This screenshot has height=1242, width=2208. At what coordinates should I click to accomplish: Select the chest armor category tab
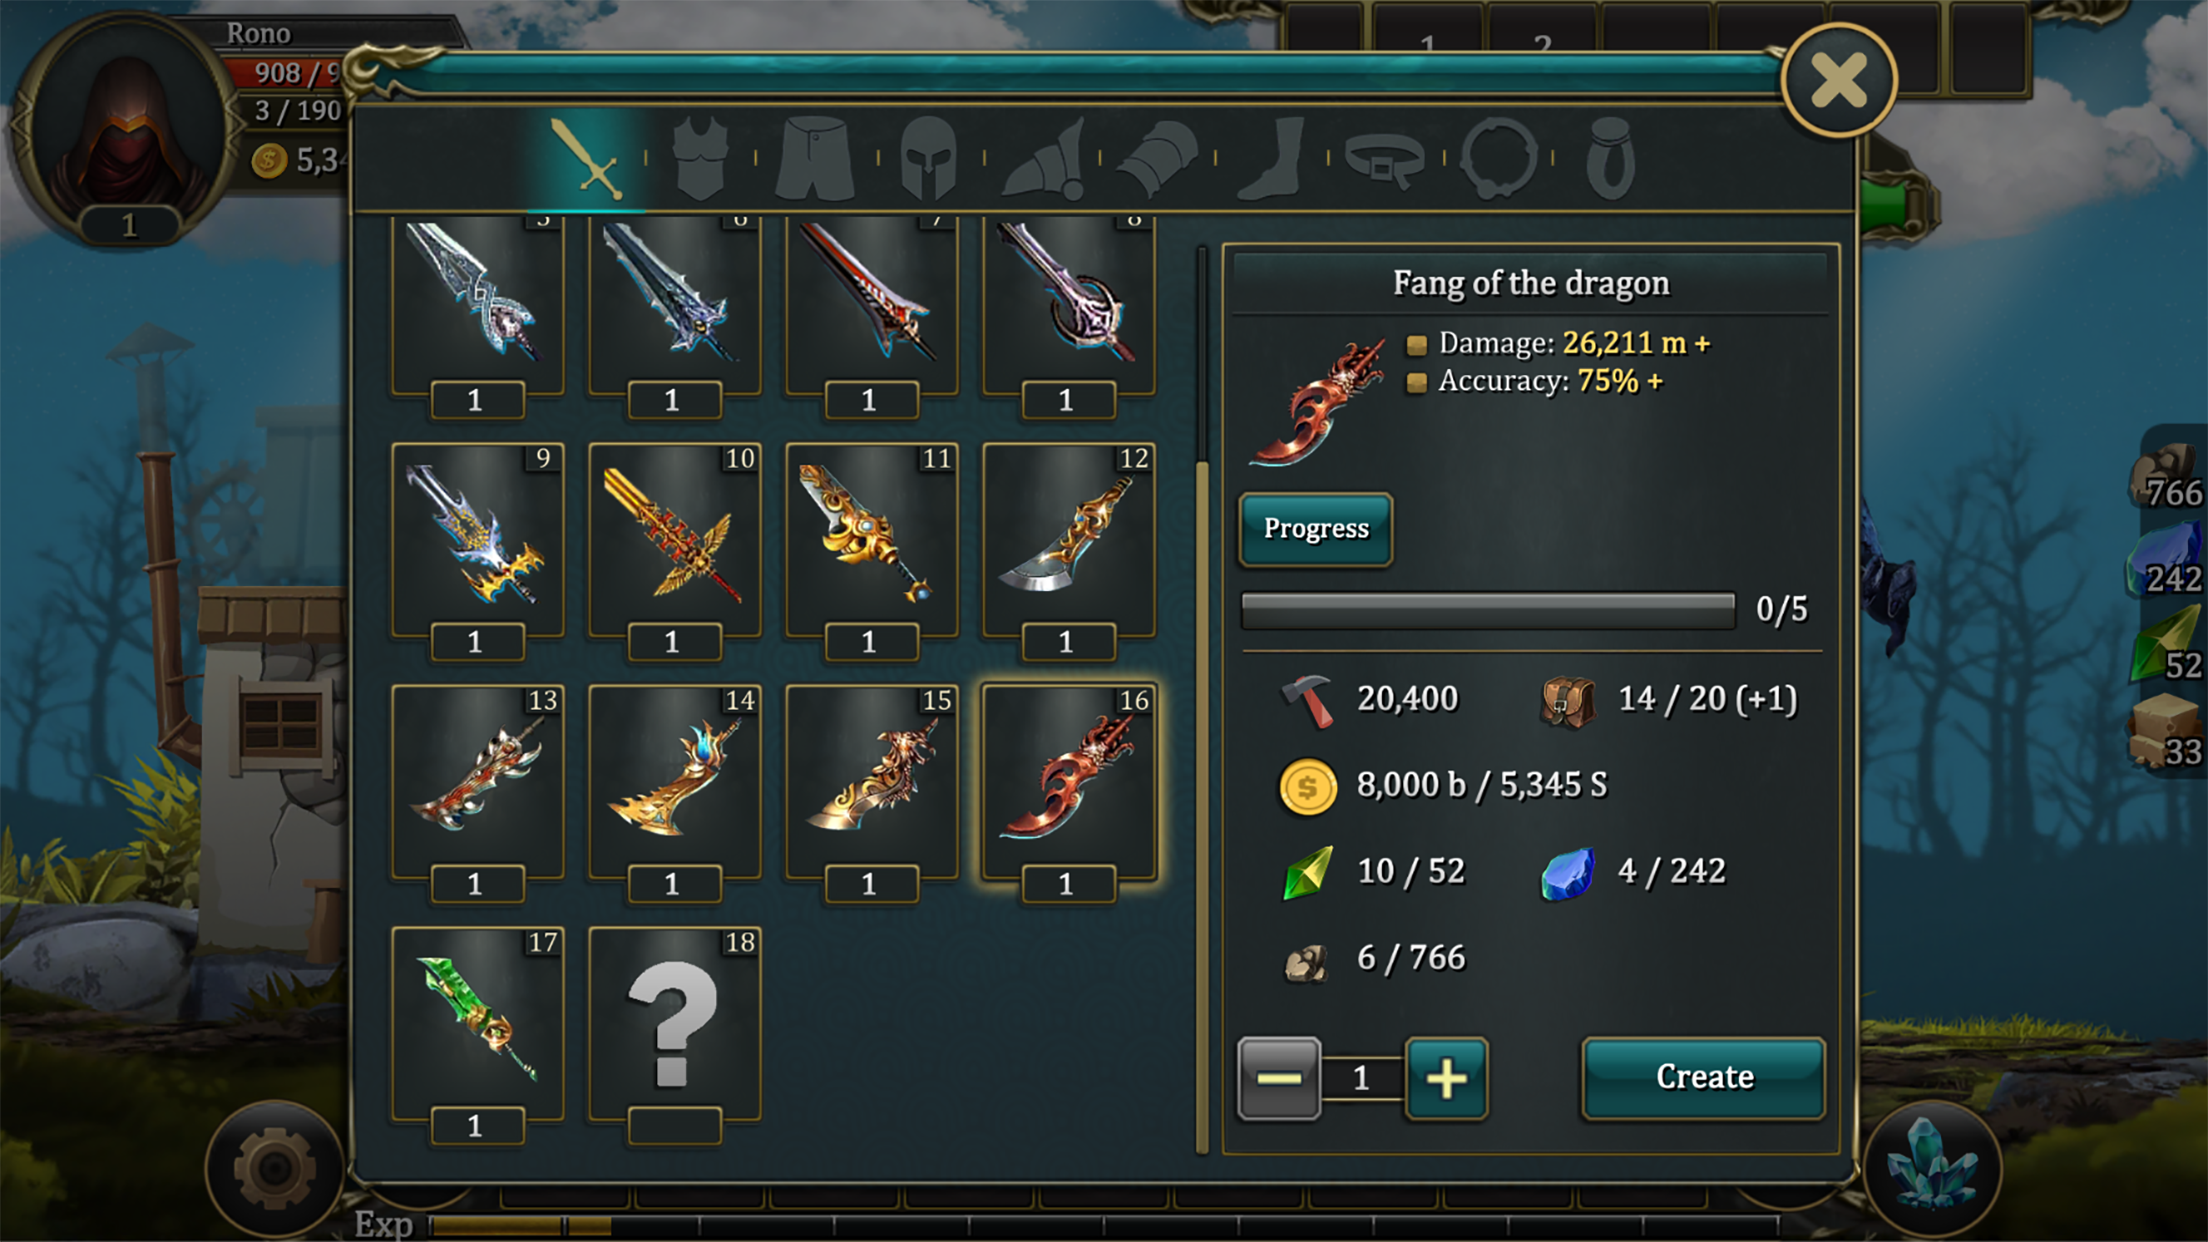click(x=699, y=158)
